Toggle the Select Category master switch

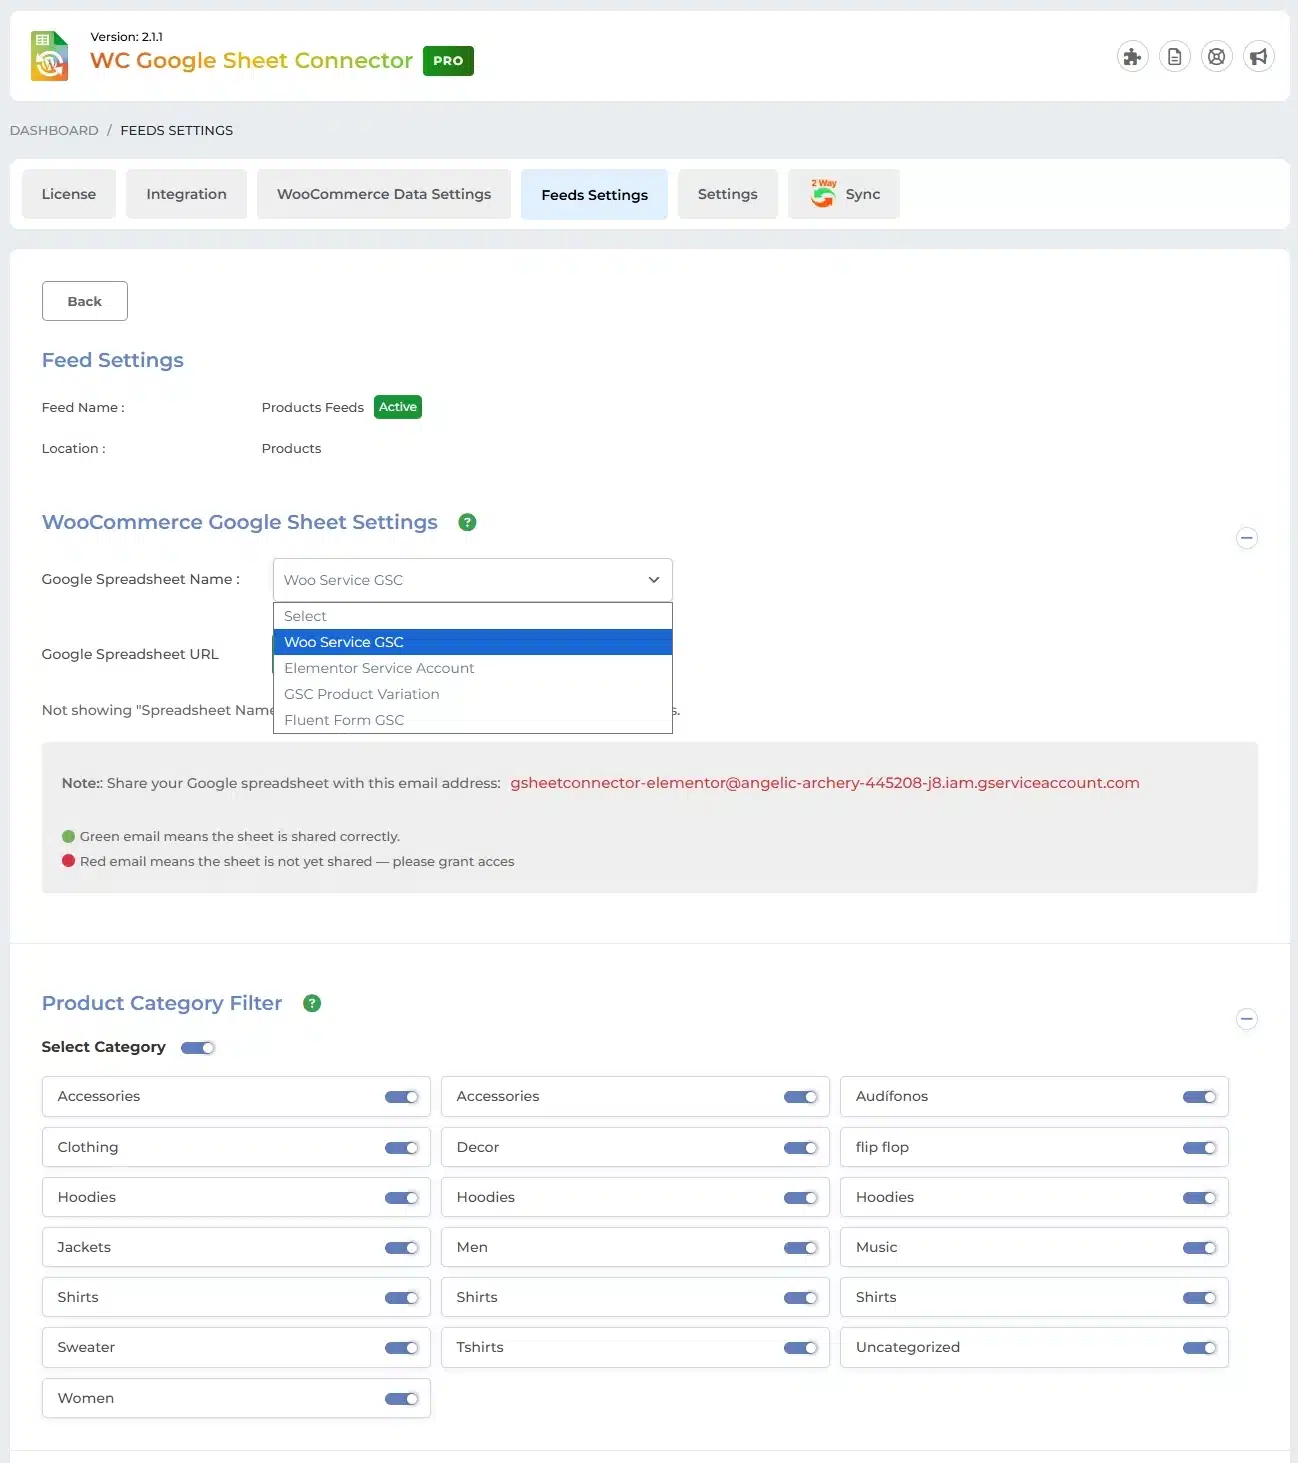pos(198,1047)
